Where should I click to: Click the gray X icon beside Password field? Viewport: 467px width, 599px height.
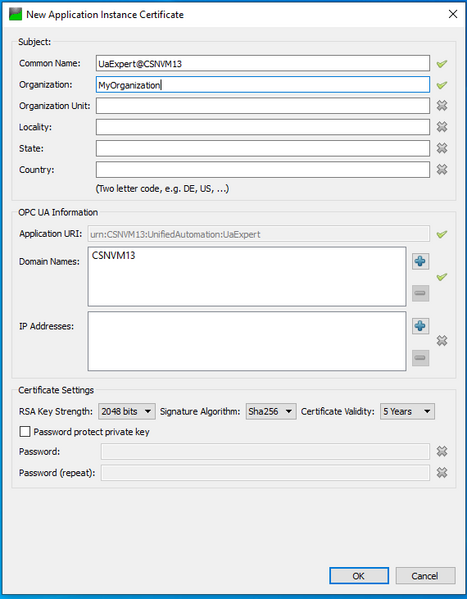[x=442, y=452]
